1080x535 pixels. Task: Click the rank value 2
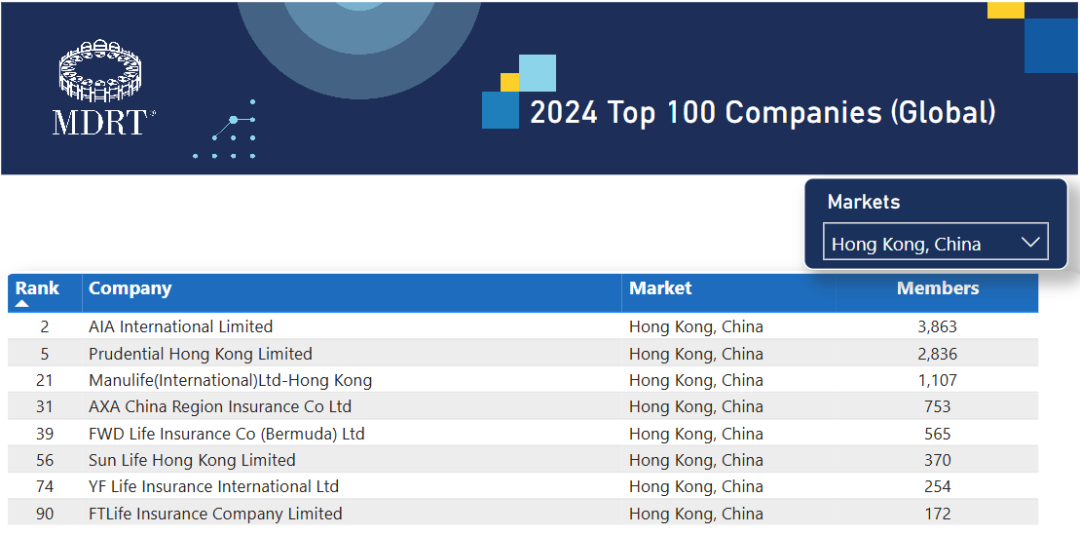(44, 326)
